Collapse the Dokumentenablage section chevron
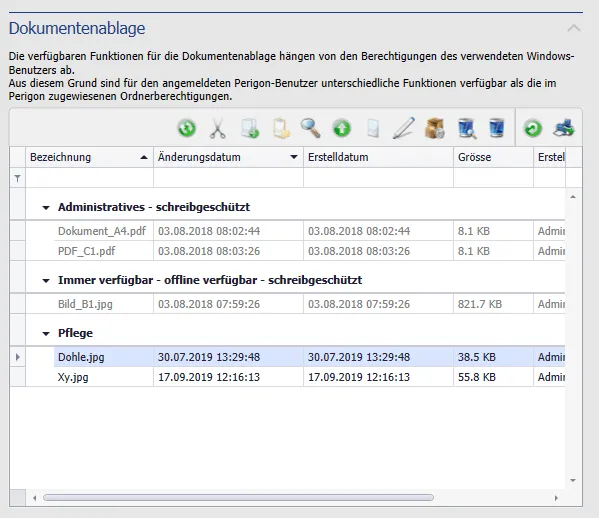This screenshot has height=518, width=599. 574,28
